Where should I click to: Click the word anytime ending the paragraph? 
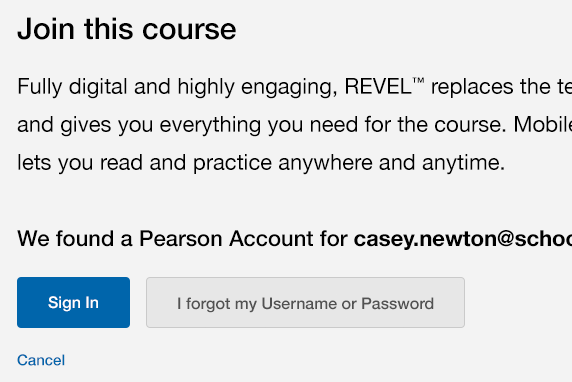463,163
